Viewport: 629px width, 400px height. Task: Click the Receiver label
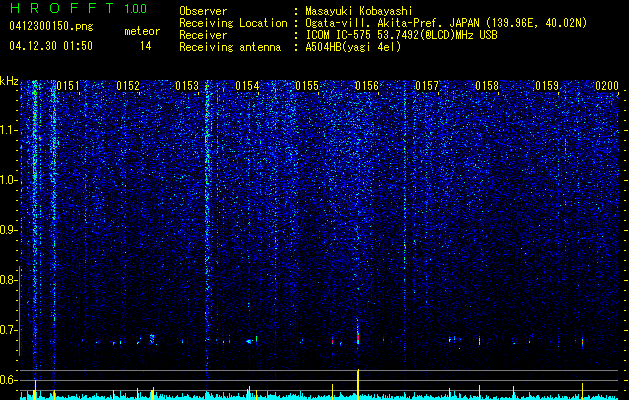click(x=203, y=35)
